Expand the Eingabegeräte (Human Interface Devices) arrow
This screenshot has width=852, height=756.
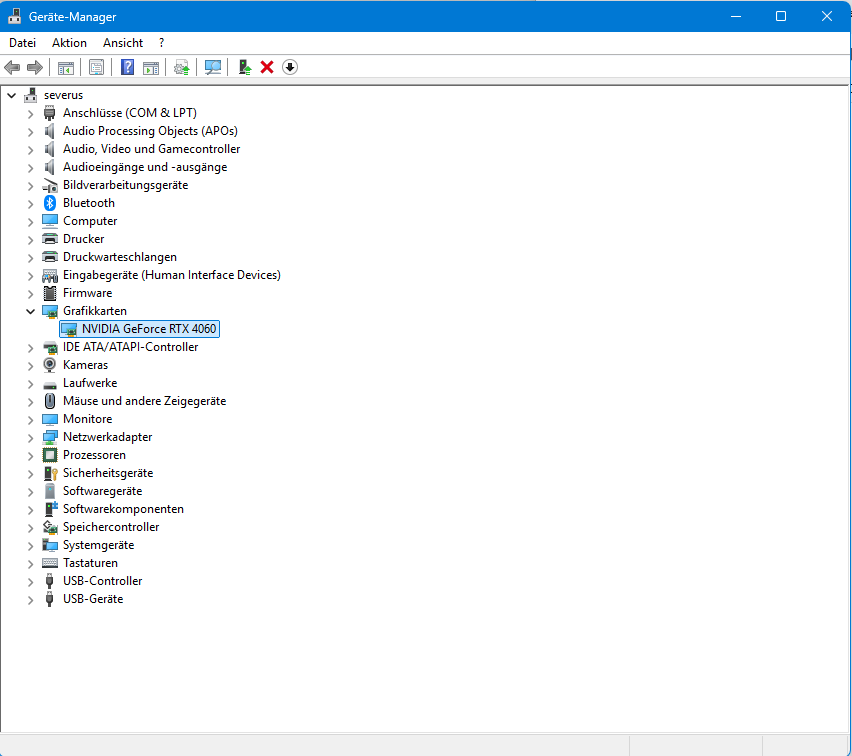(30, 276)
